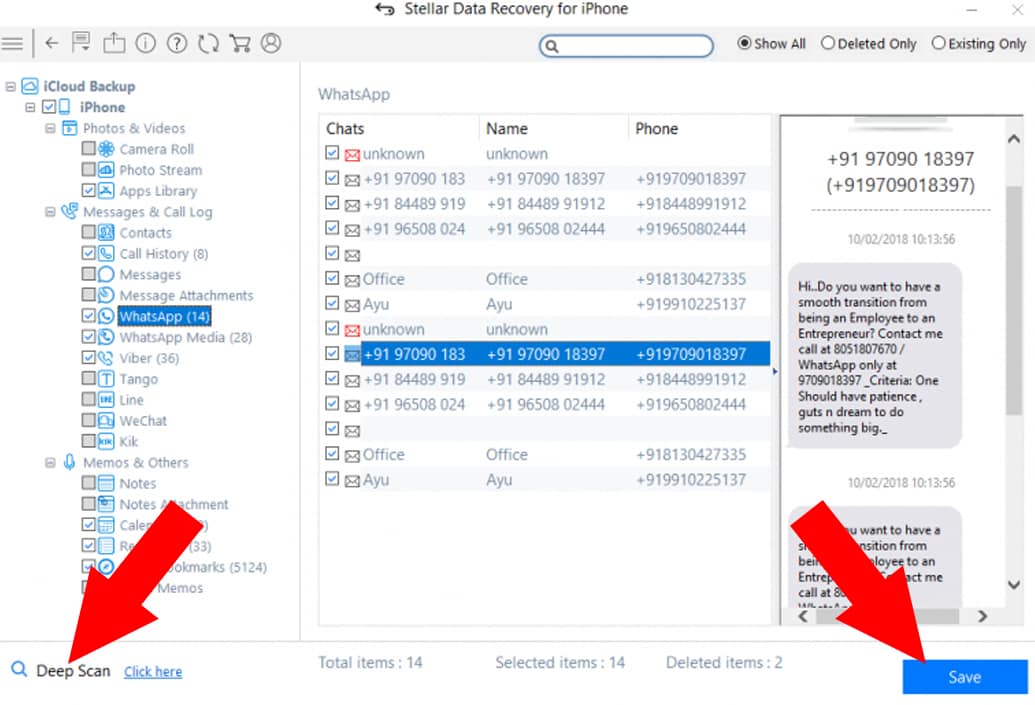Click the back arrow icon

click(52, 44)
